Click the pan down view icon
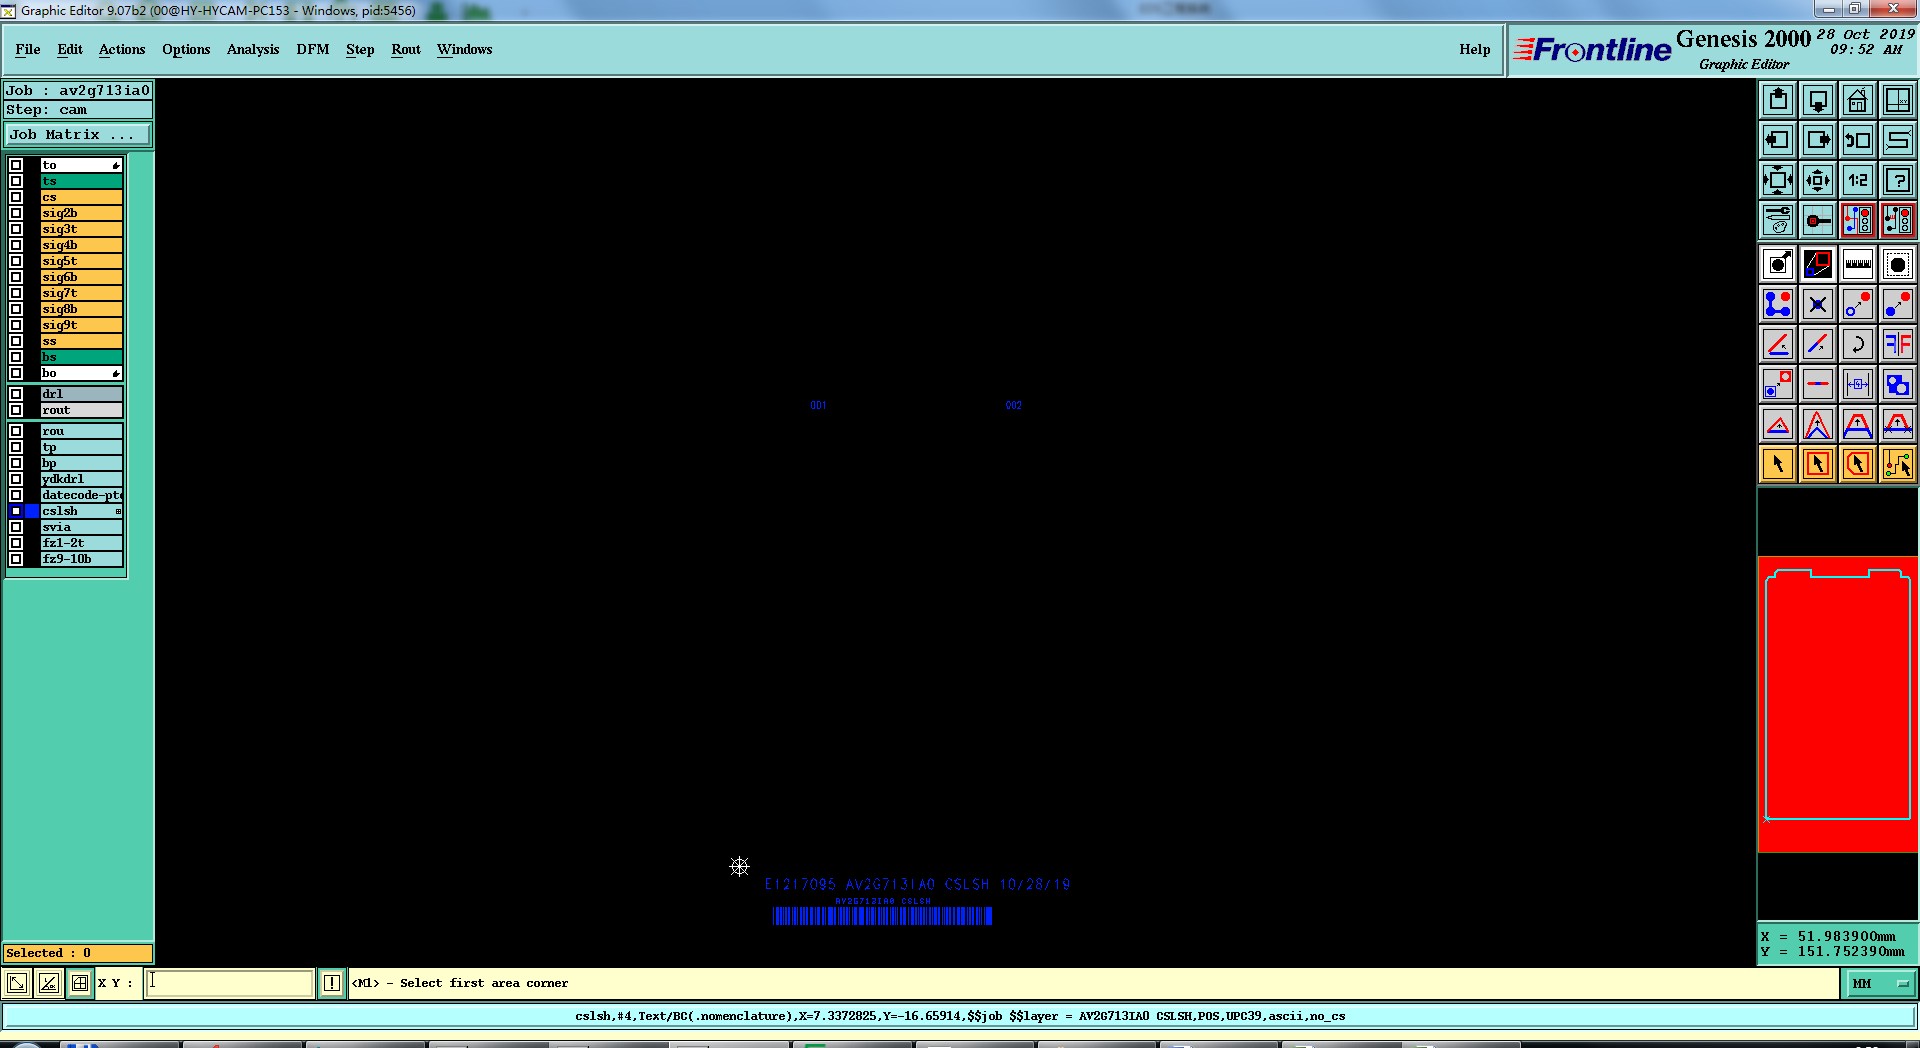Viewport: 1920px width, 1048px height. (x=1818, y=100)
